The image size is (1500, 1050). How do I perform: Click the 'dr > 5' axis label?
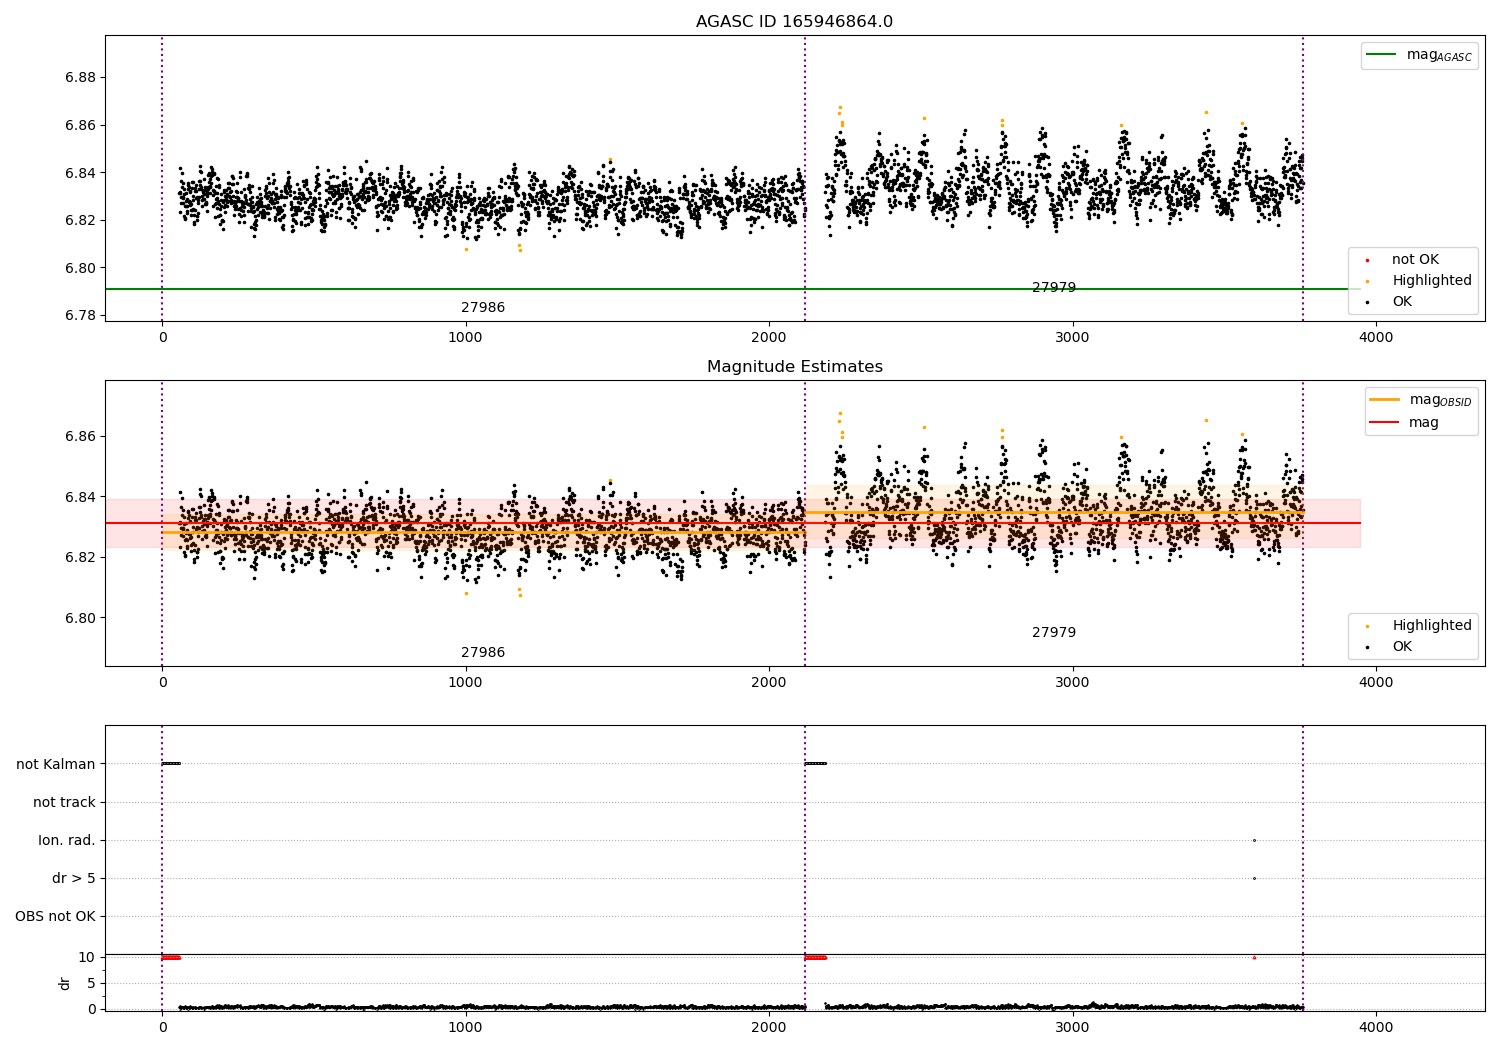tap(74, 879)
